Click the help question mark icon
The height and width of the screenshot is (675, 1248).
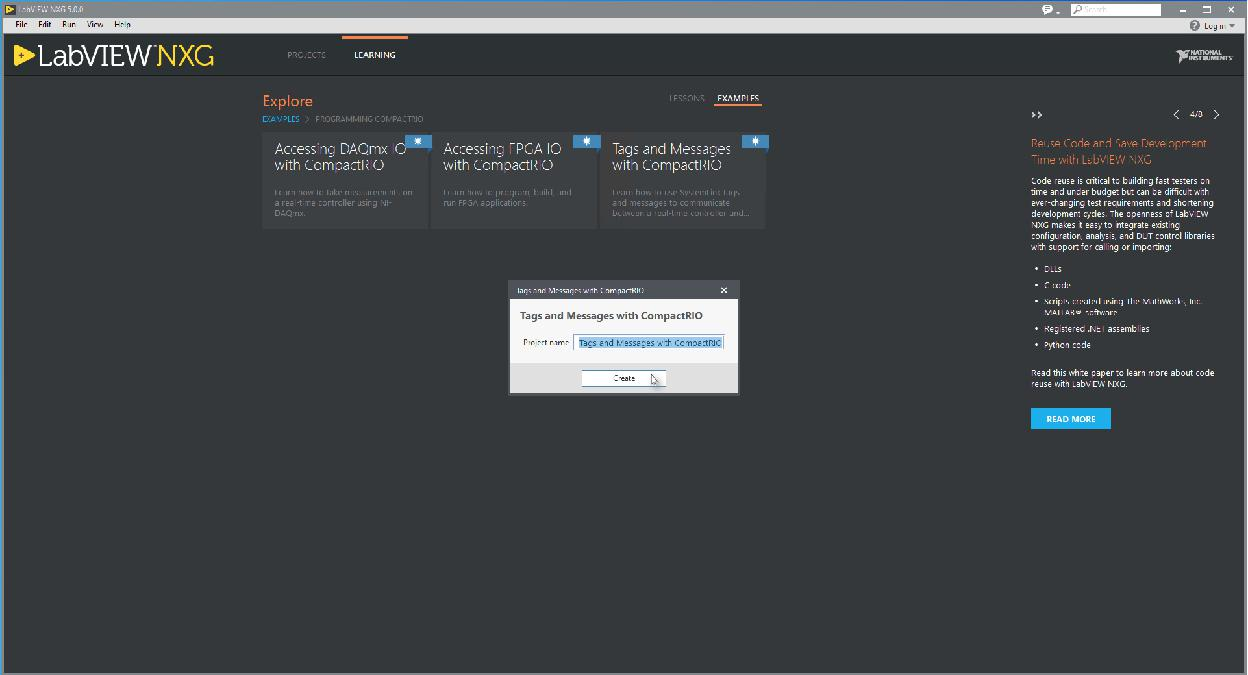[x=1194, y=25]
